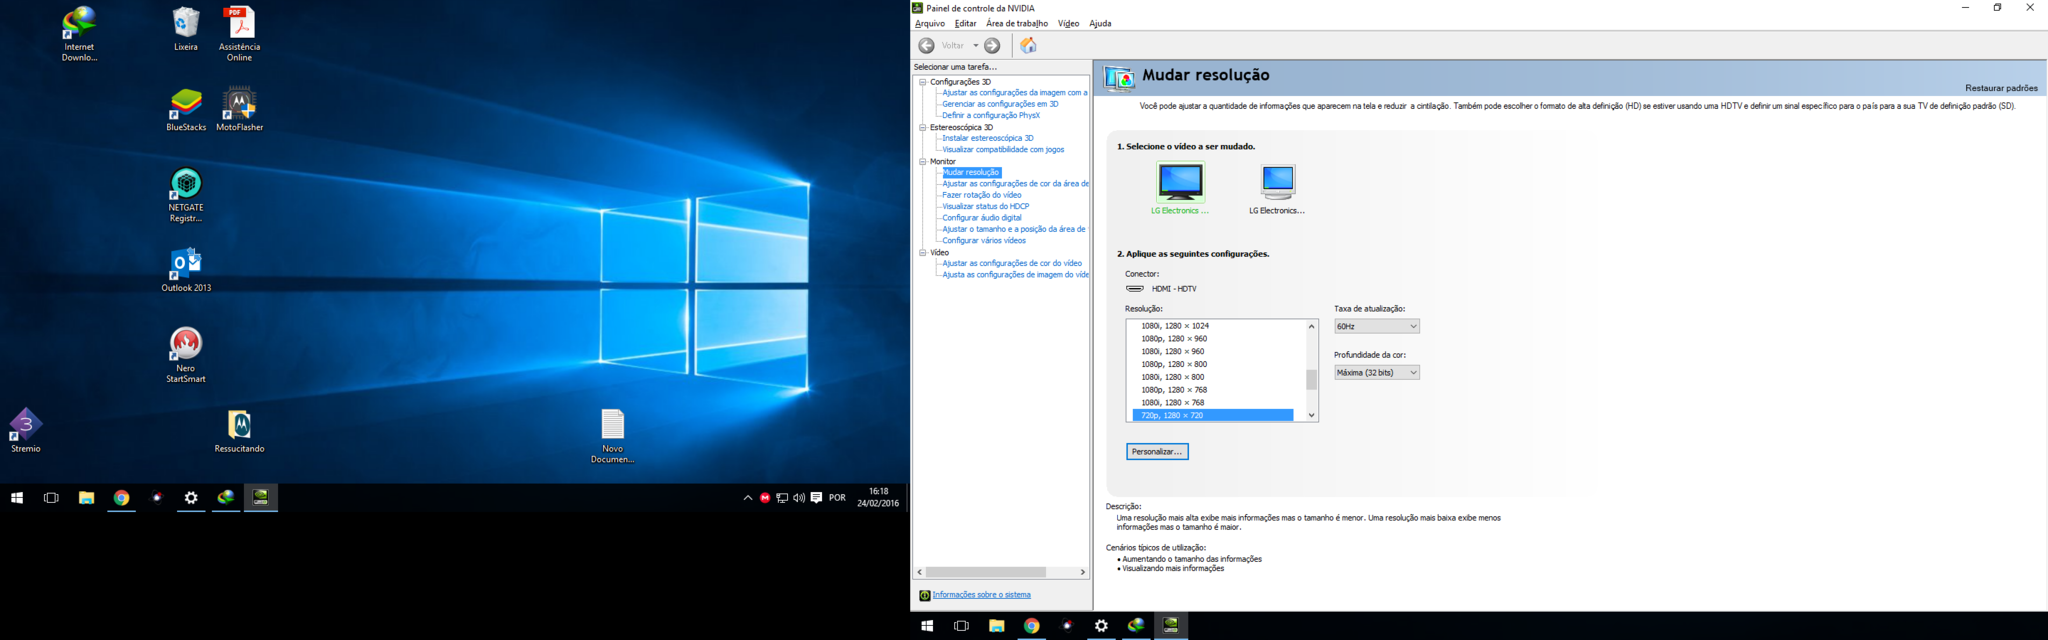This screenshot has width=2048, height=640.
Task: Open the NETGATE Registry desktop shortcut
Action: [186, 195]
